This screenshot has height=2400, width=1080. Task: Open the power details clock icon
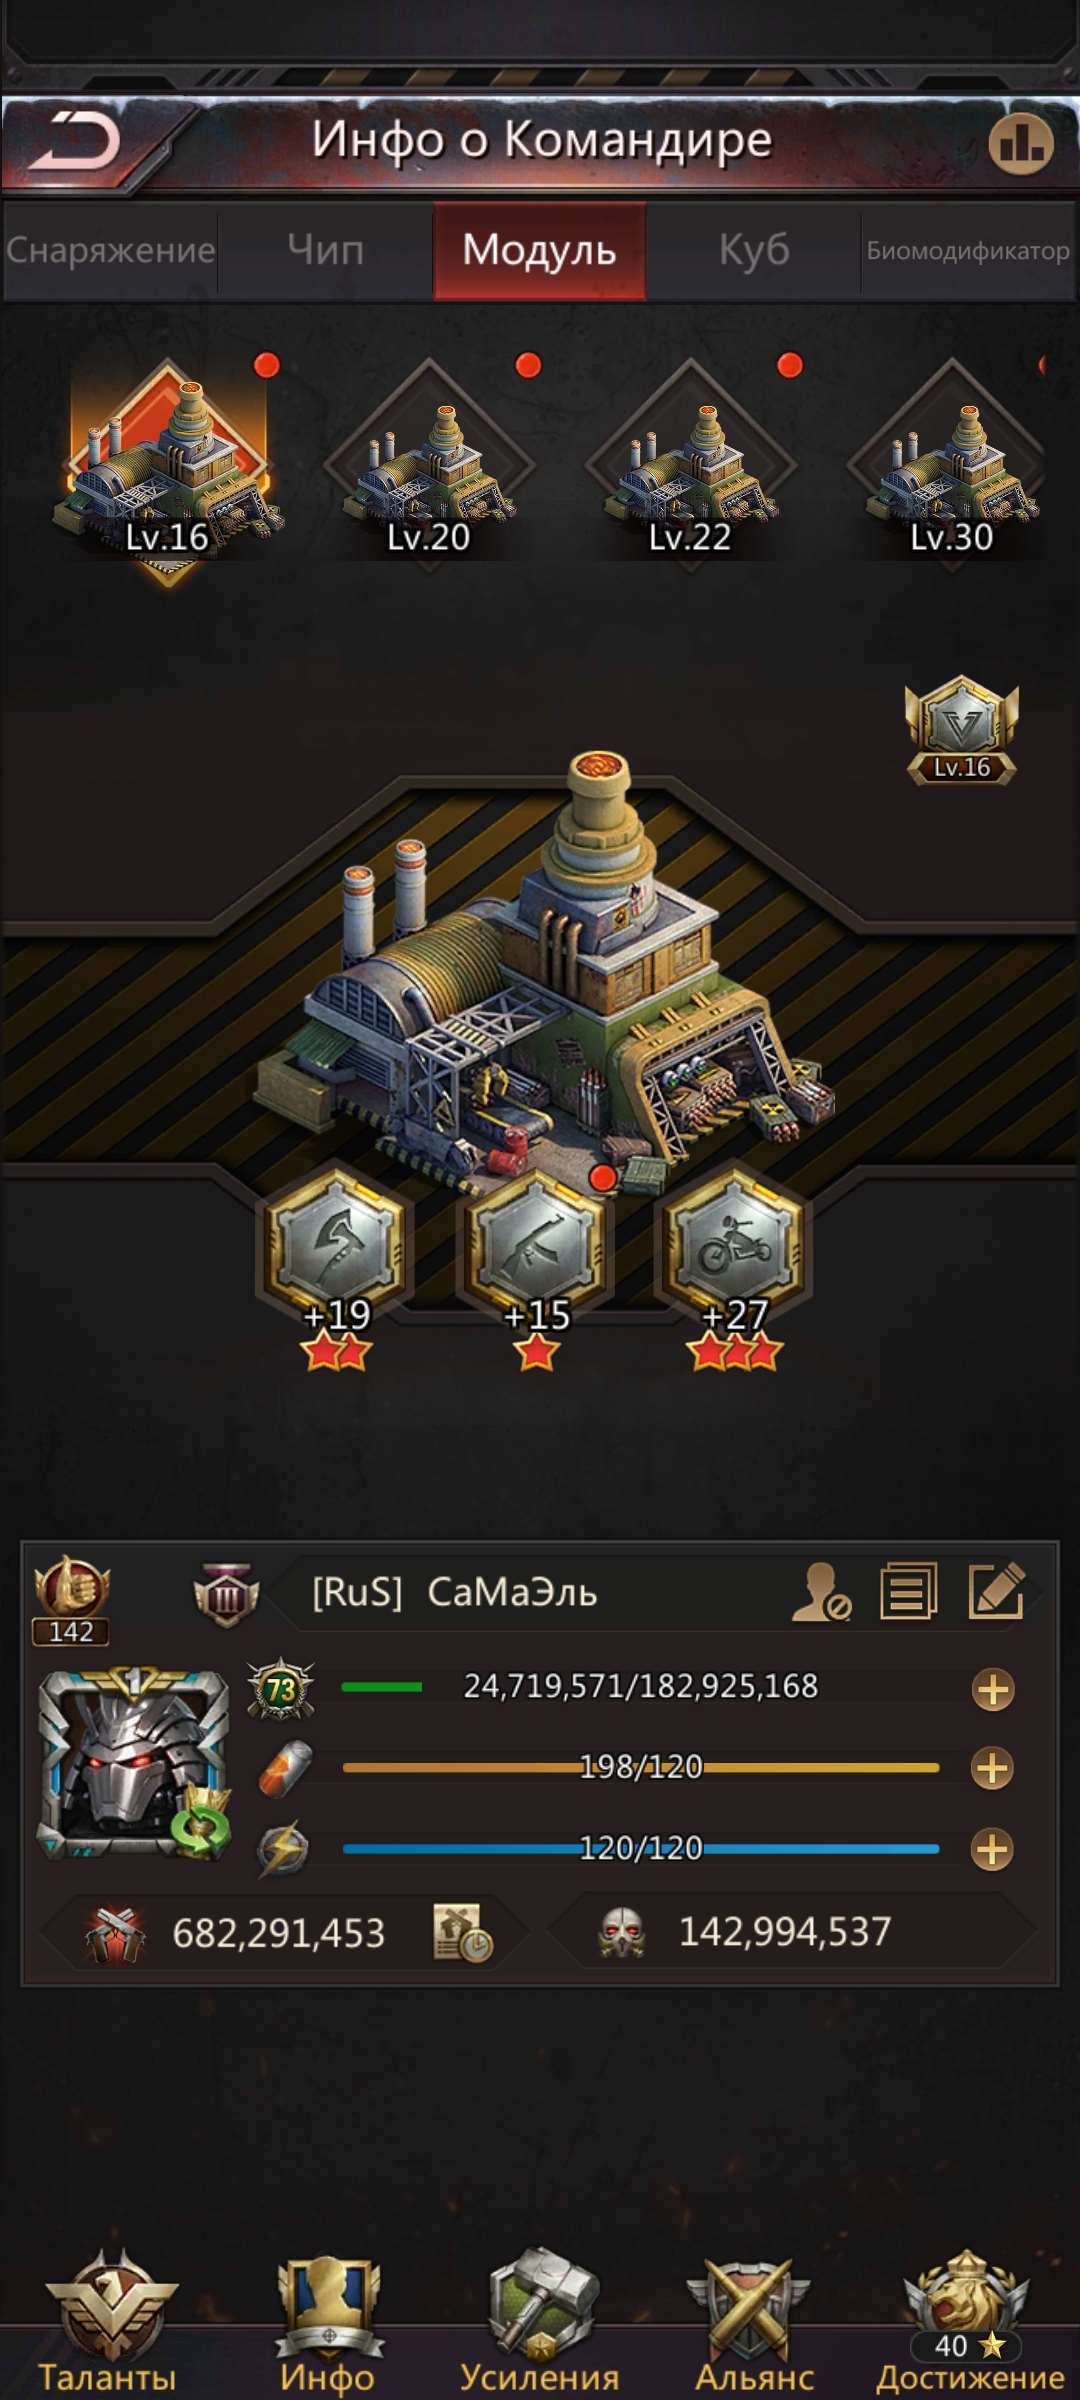[462, 1933]
